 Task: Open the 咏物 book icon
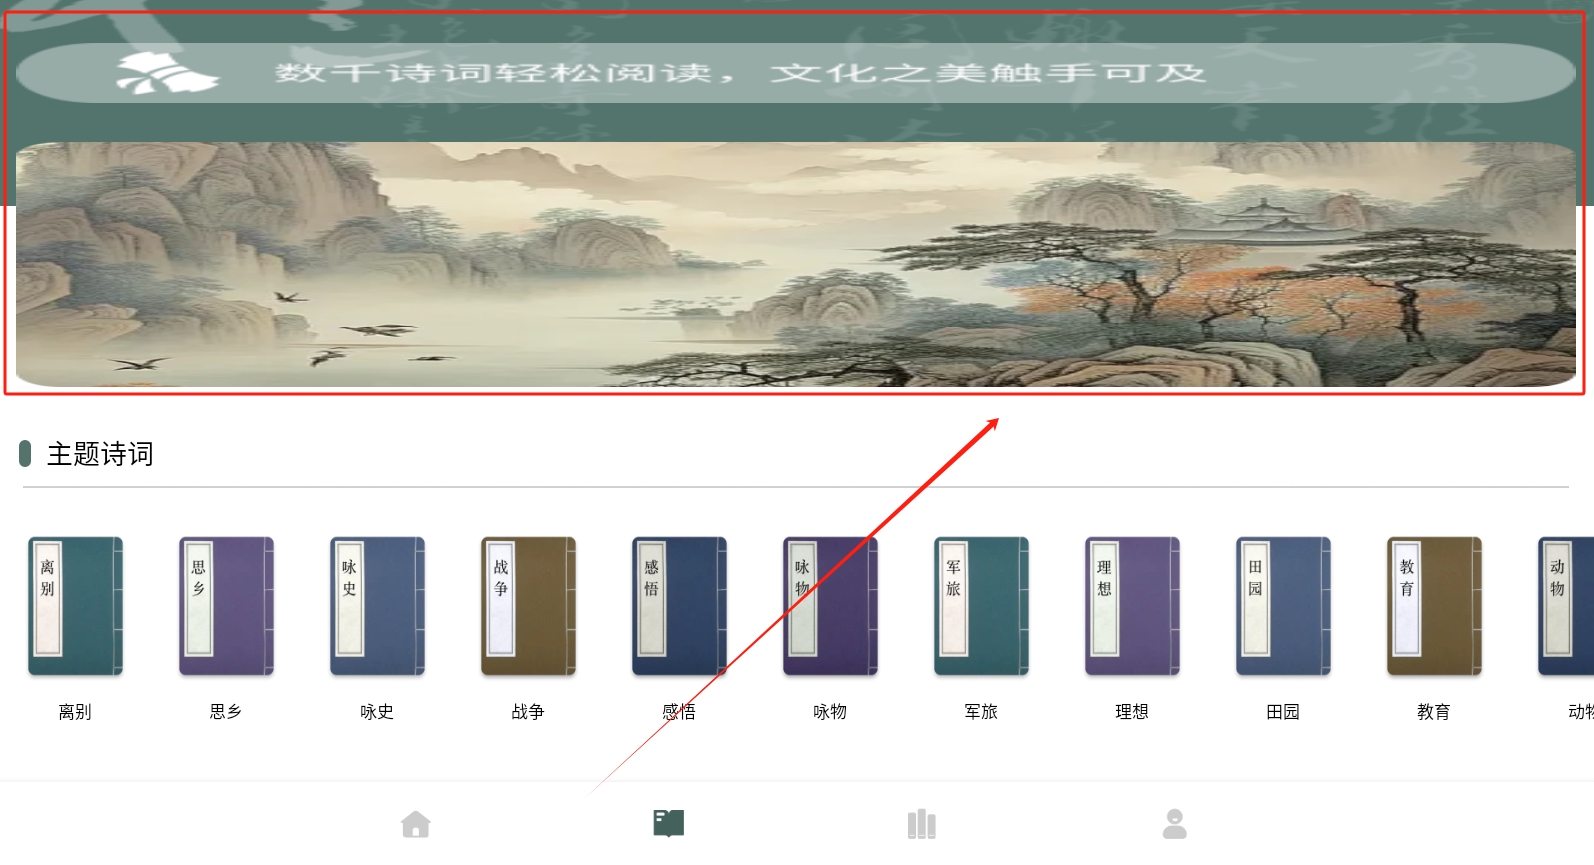tap(830, 606)
